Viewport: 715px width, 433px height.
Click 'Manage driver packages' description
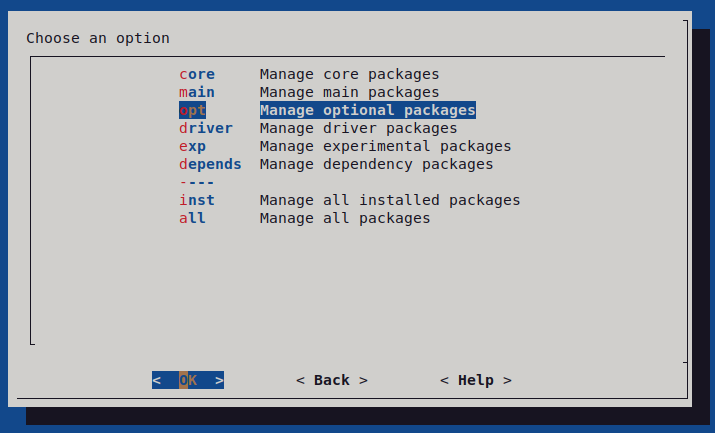(358, 128)
